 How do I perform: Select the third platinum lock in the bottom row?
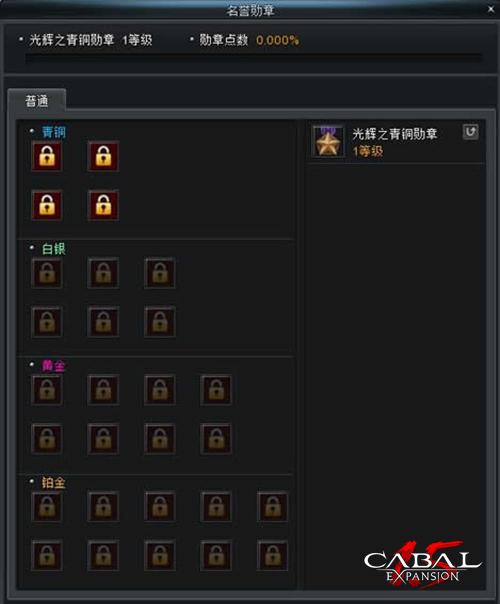(160, 555)
